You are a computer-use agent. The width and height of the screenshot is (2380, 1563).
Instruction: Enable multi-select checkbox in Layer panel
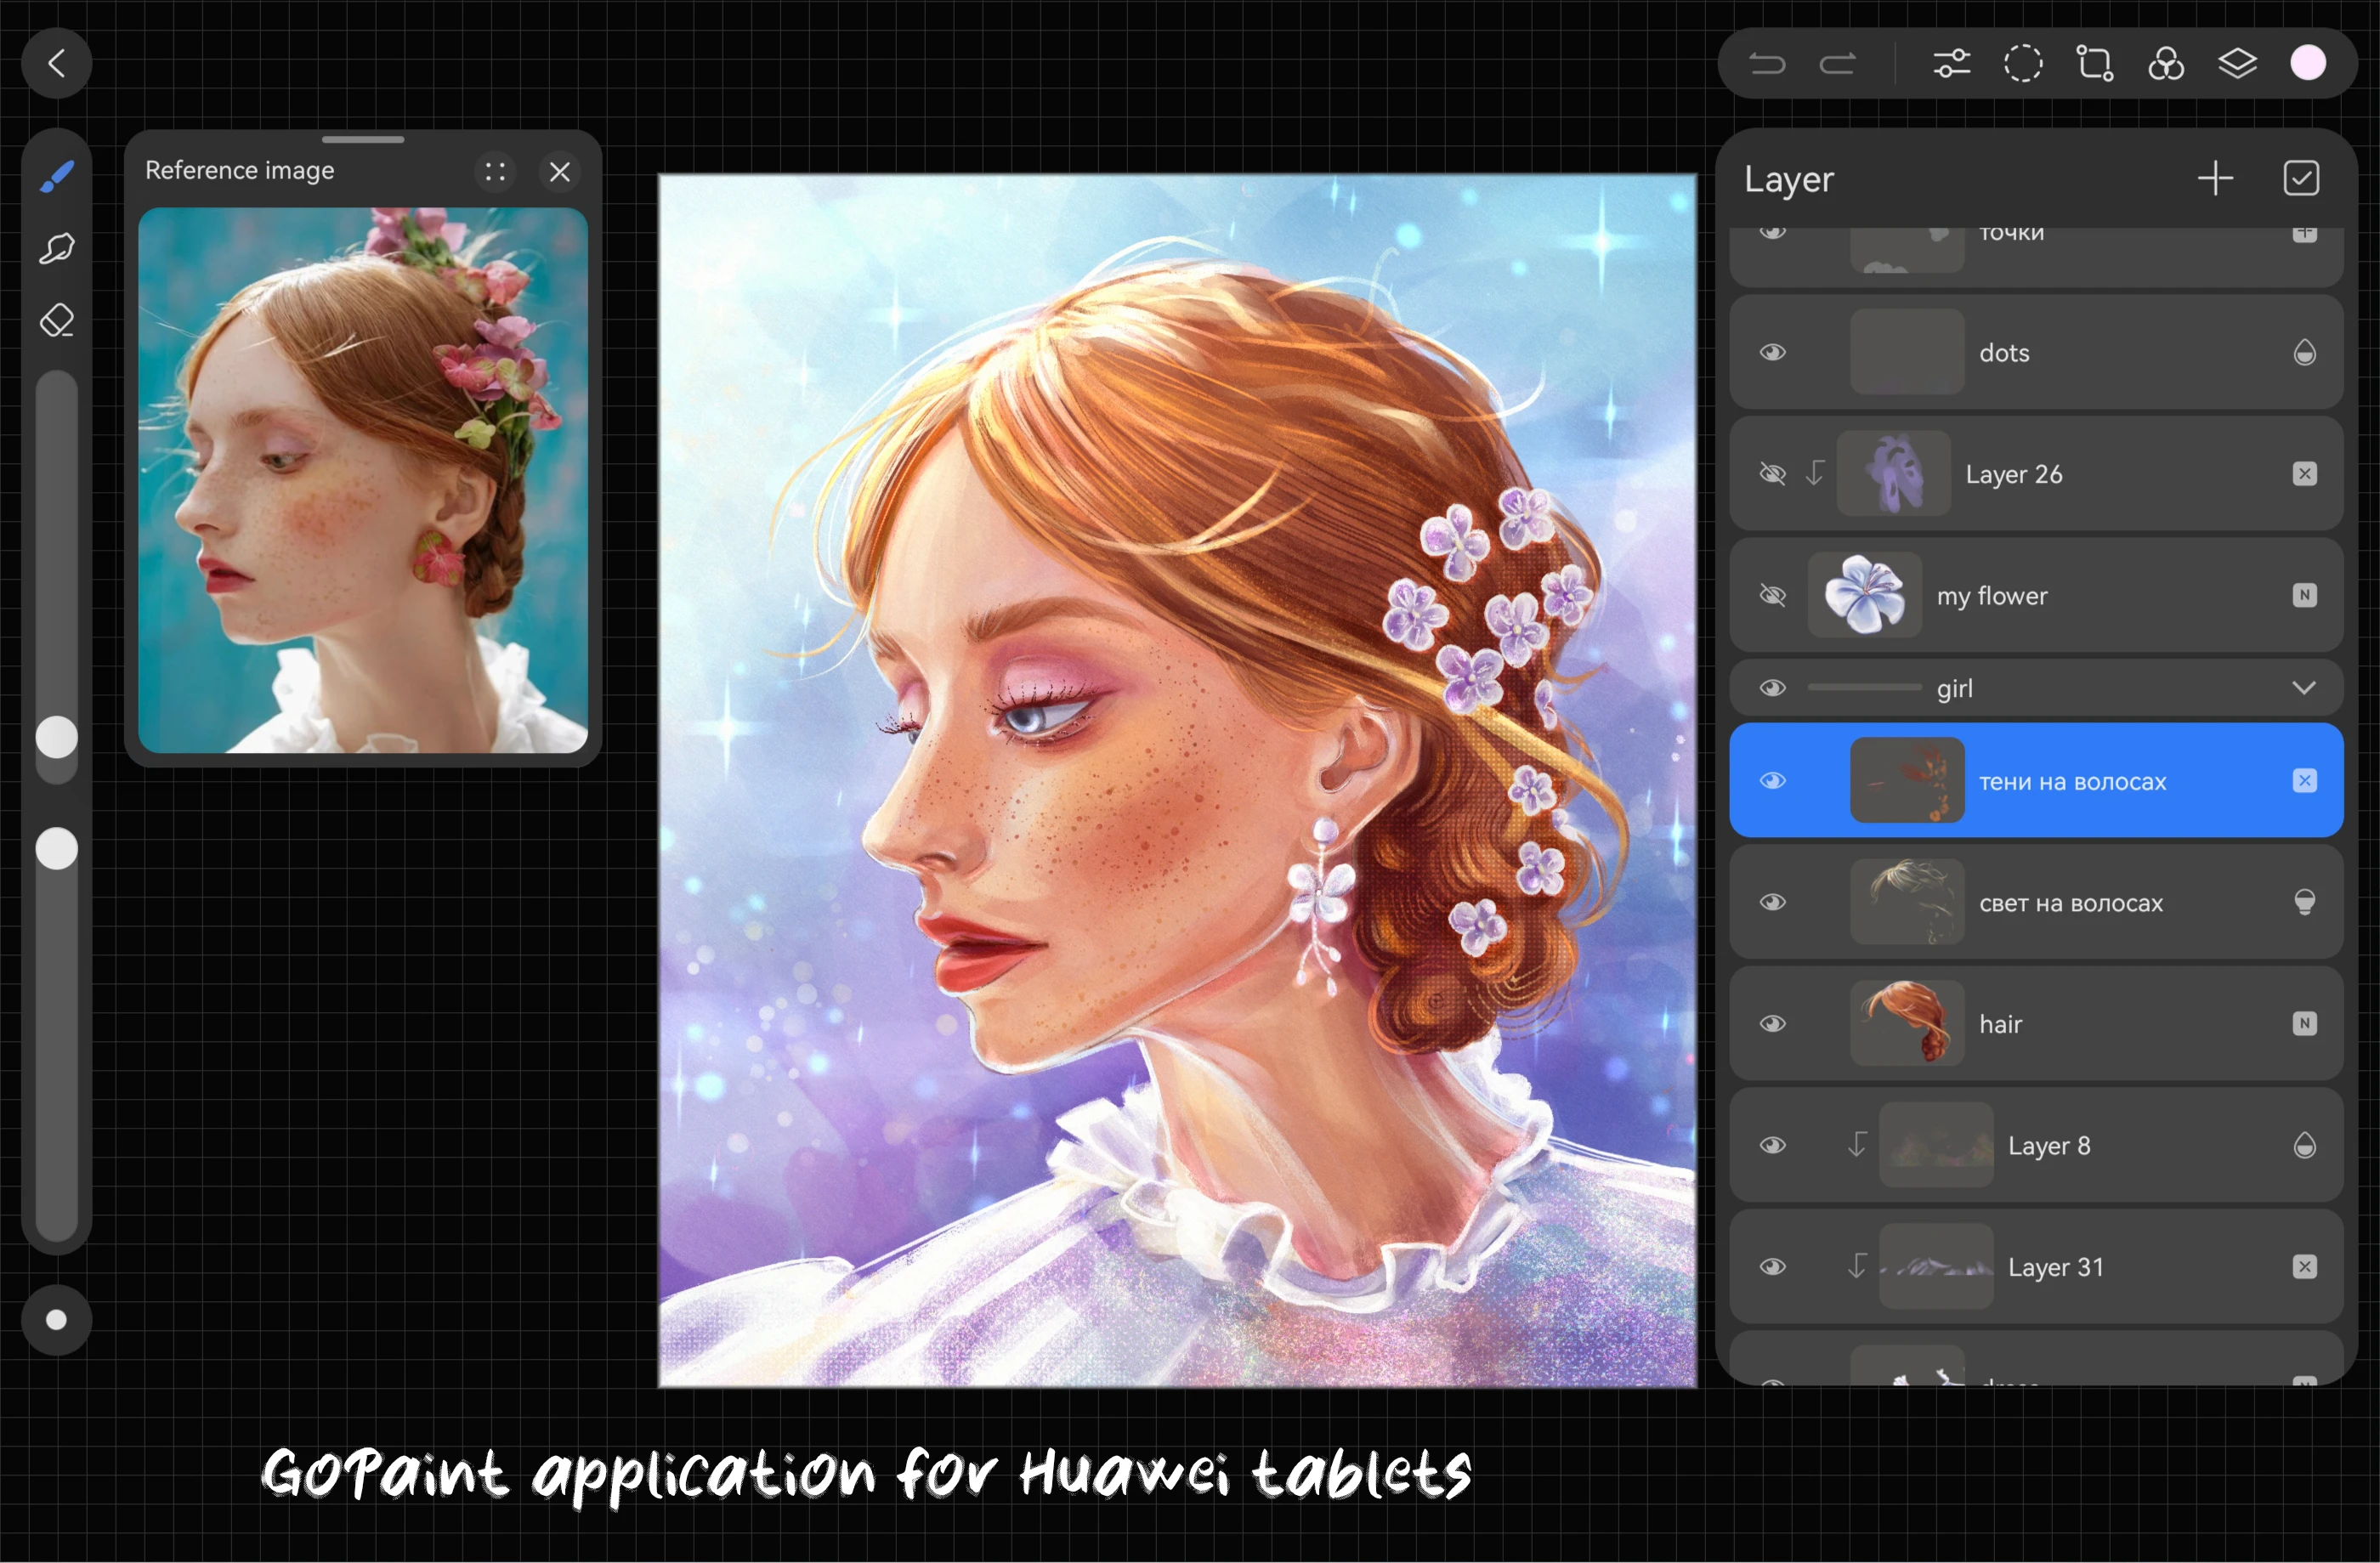2300,179
